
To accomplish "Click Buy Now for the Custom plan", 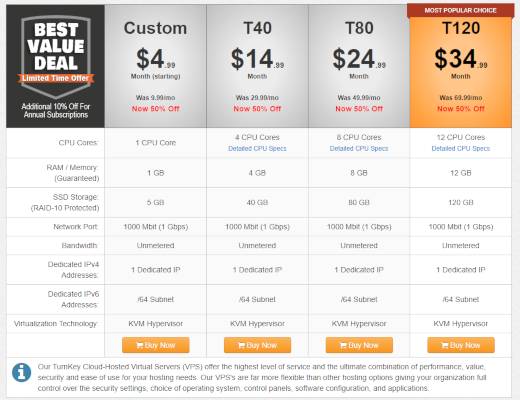I will point(156,345).
